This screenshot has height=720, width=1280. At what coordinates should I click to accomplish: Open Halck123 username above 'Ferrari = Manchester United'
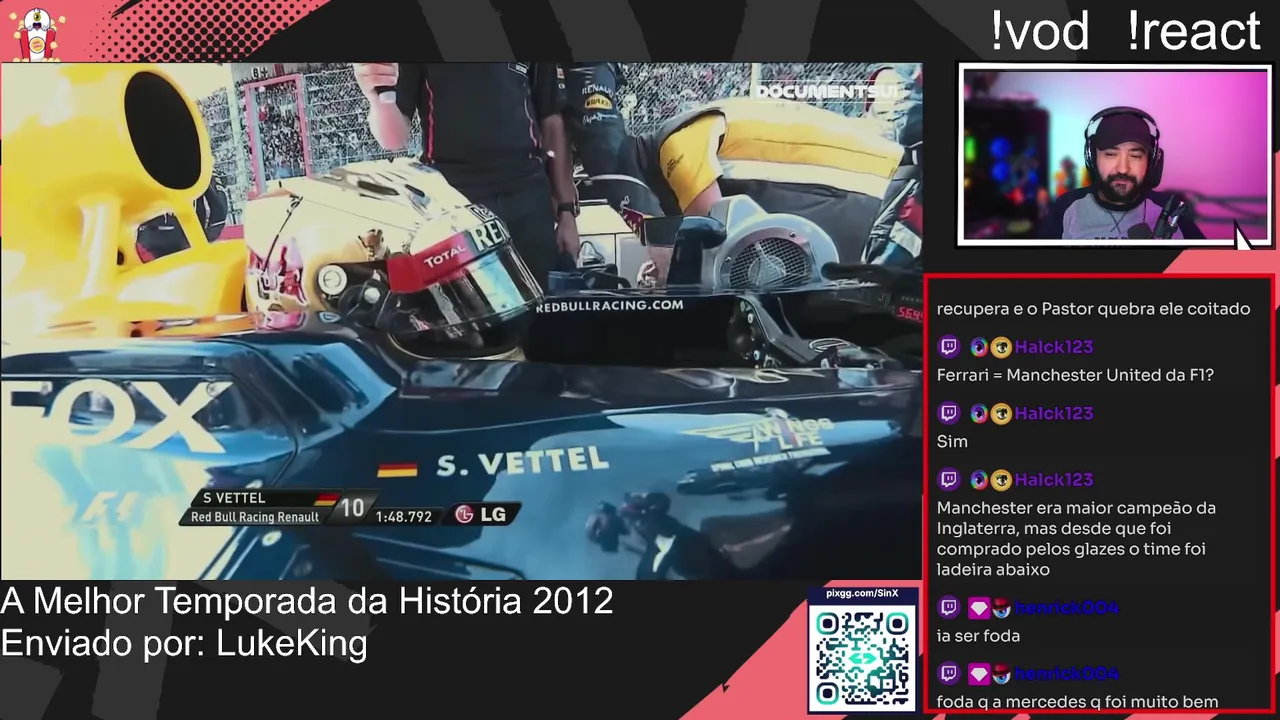1054,347
